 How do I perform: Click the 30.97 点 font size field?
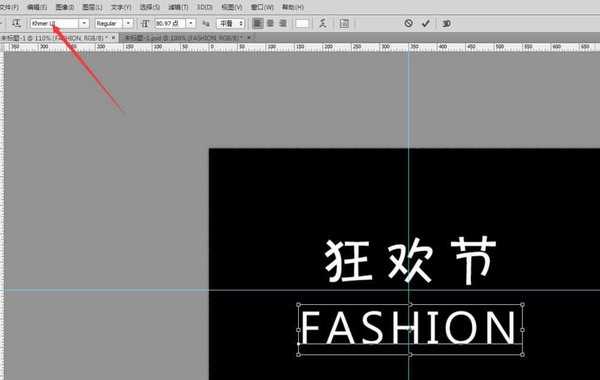[x=170, y=24]
